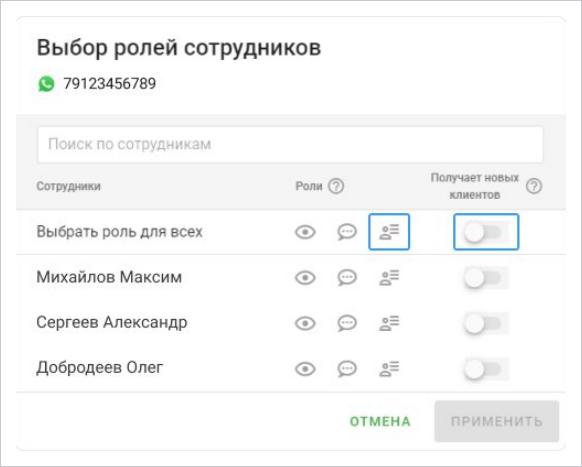Click help icon beside Получает новых клиентов

point(534,186)
